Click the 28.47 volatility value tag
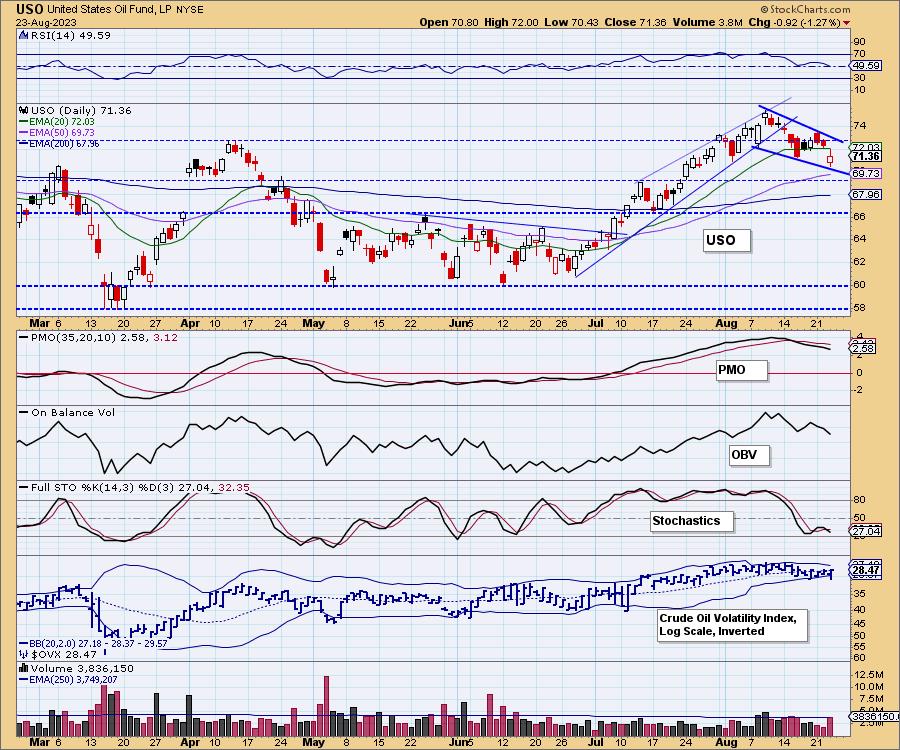The height and width of the screenshot is (750, 900). click(x=866, y=570)
